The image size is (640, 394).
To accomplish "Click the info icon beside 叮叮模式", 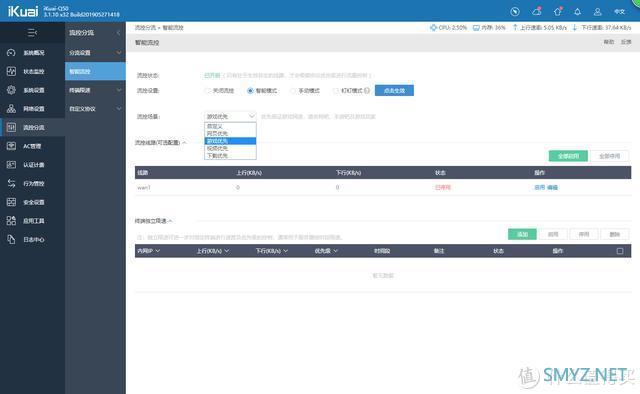I will coord(367,91).
